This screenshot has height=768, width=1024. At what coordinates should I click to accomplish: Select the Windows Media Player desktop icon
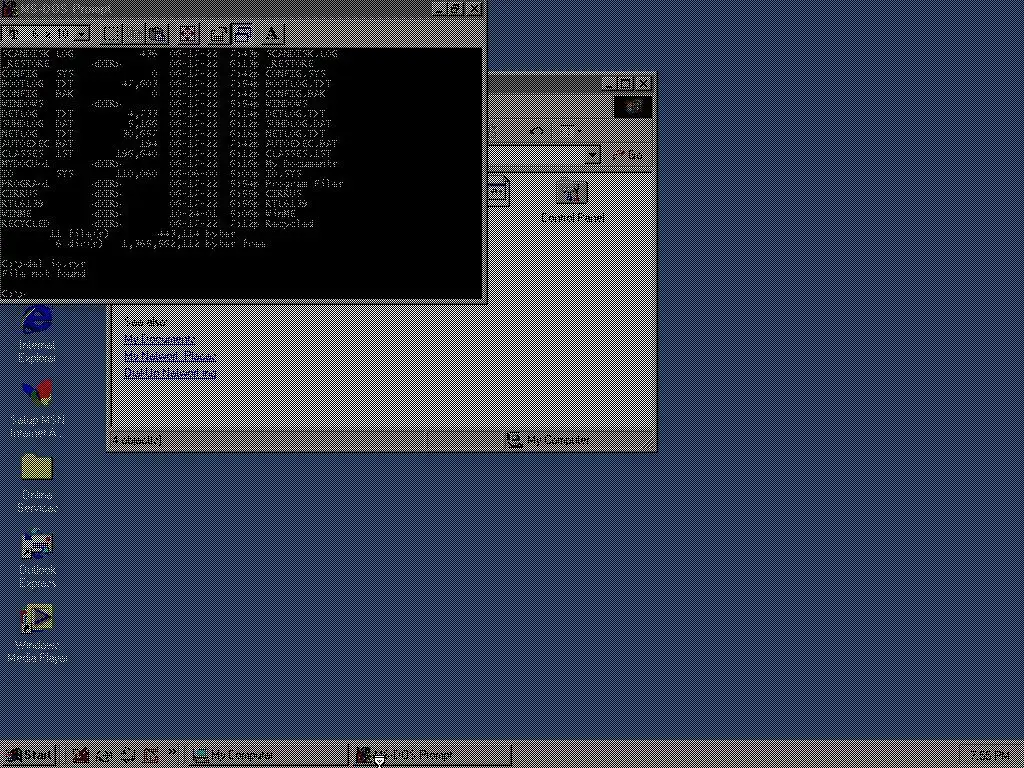(x=37, y=634)
